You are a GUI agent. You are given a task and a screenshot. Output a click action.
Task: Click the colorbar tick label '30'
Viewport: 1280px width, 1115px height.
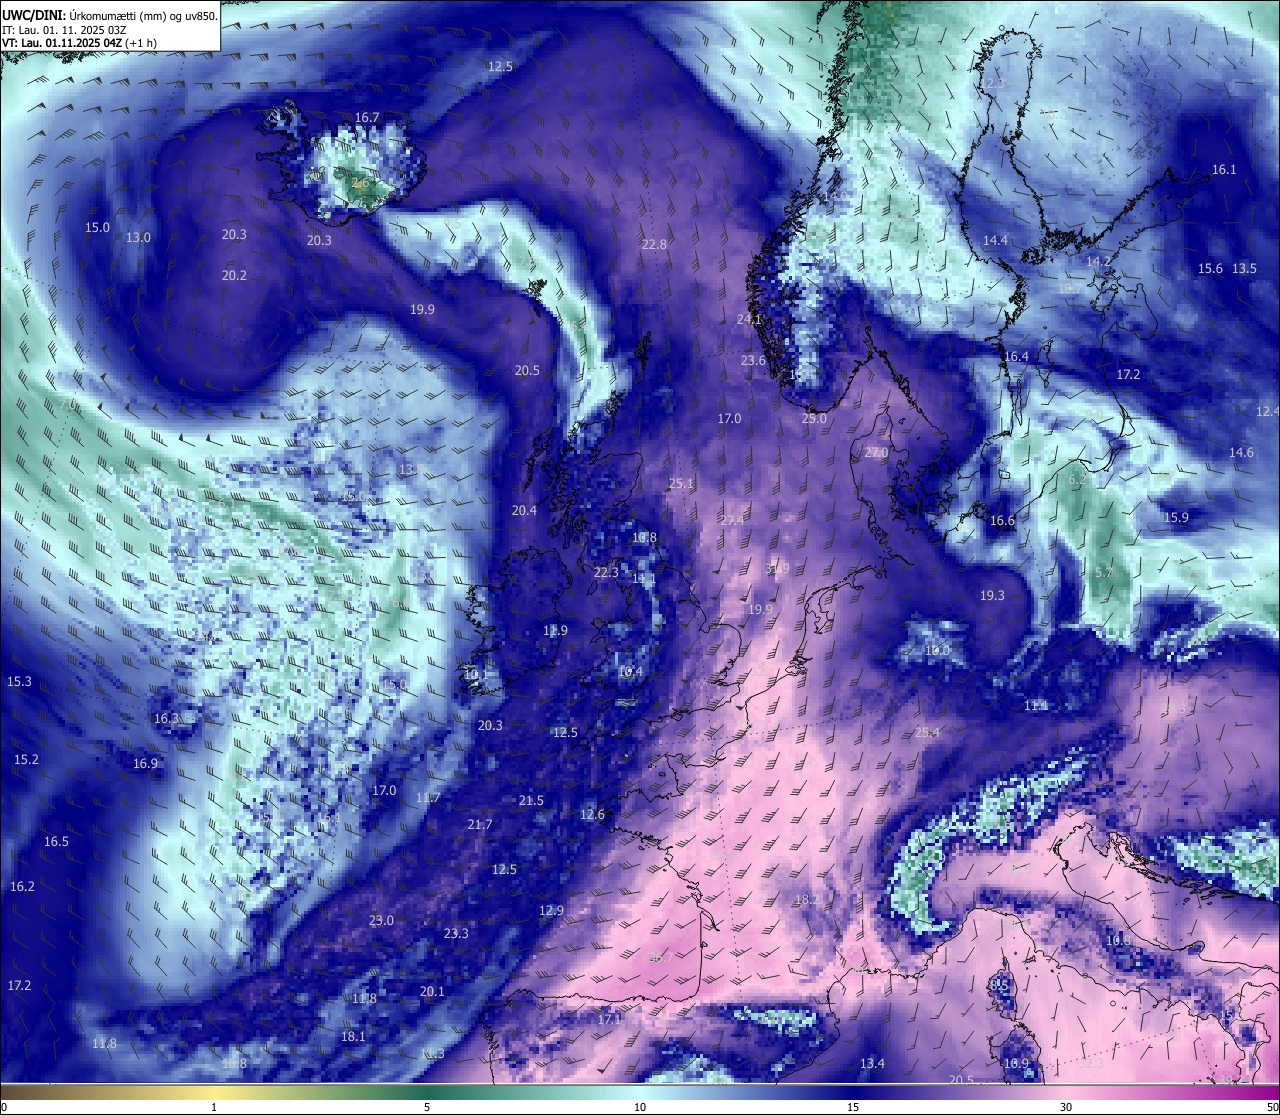(1066, 1107)
